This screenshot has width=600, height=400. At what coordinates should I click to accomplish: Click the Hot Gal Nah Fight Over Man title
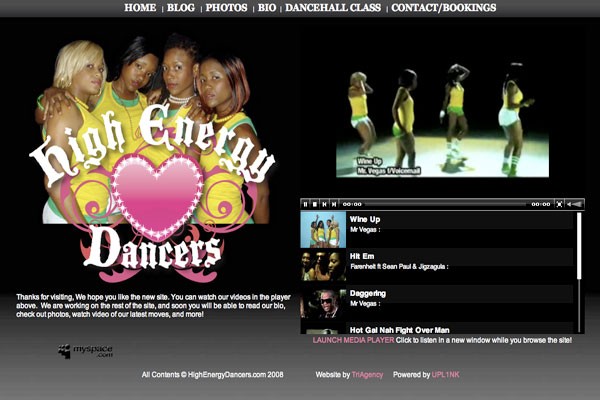[x=399, y=330]
